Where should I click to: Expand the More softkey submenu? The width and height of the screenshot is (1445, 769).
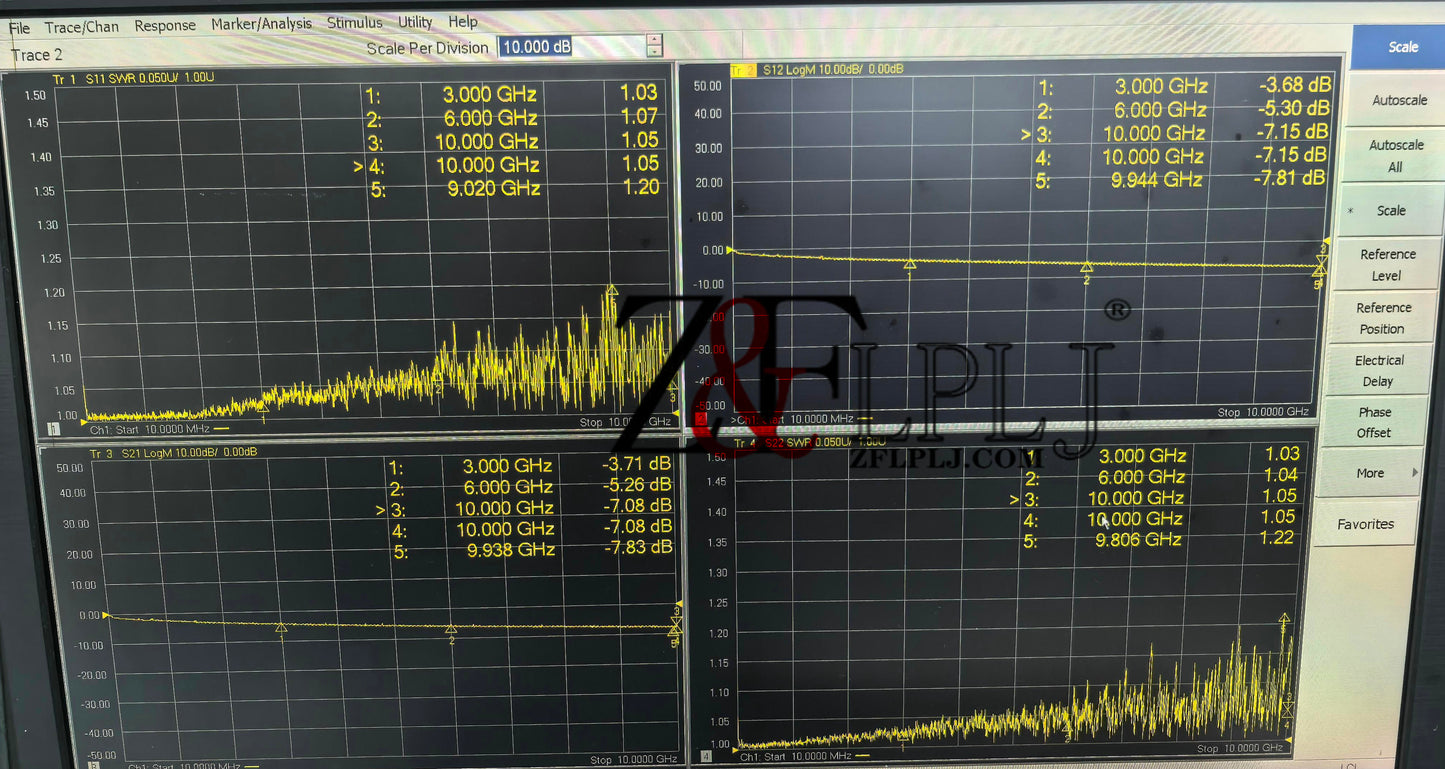tap(1375, 473)
